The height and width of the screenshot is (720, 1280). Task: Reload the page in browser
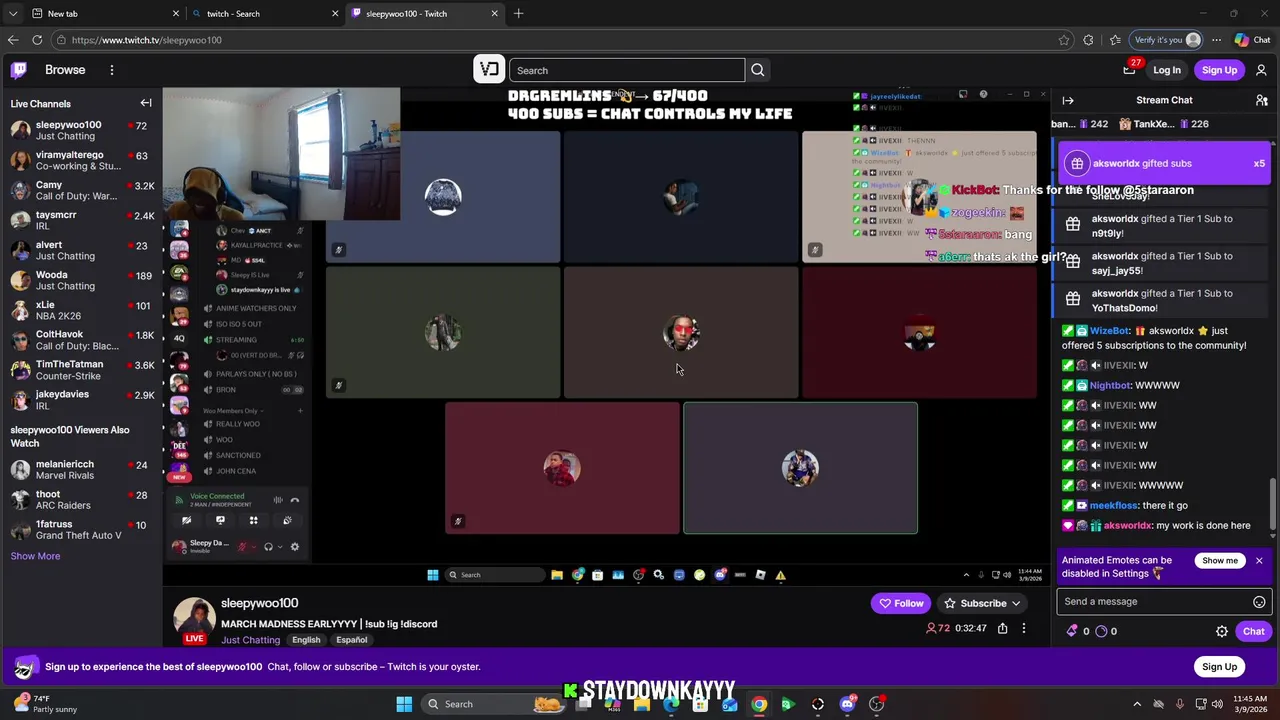[x=37, y=40]
